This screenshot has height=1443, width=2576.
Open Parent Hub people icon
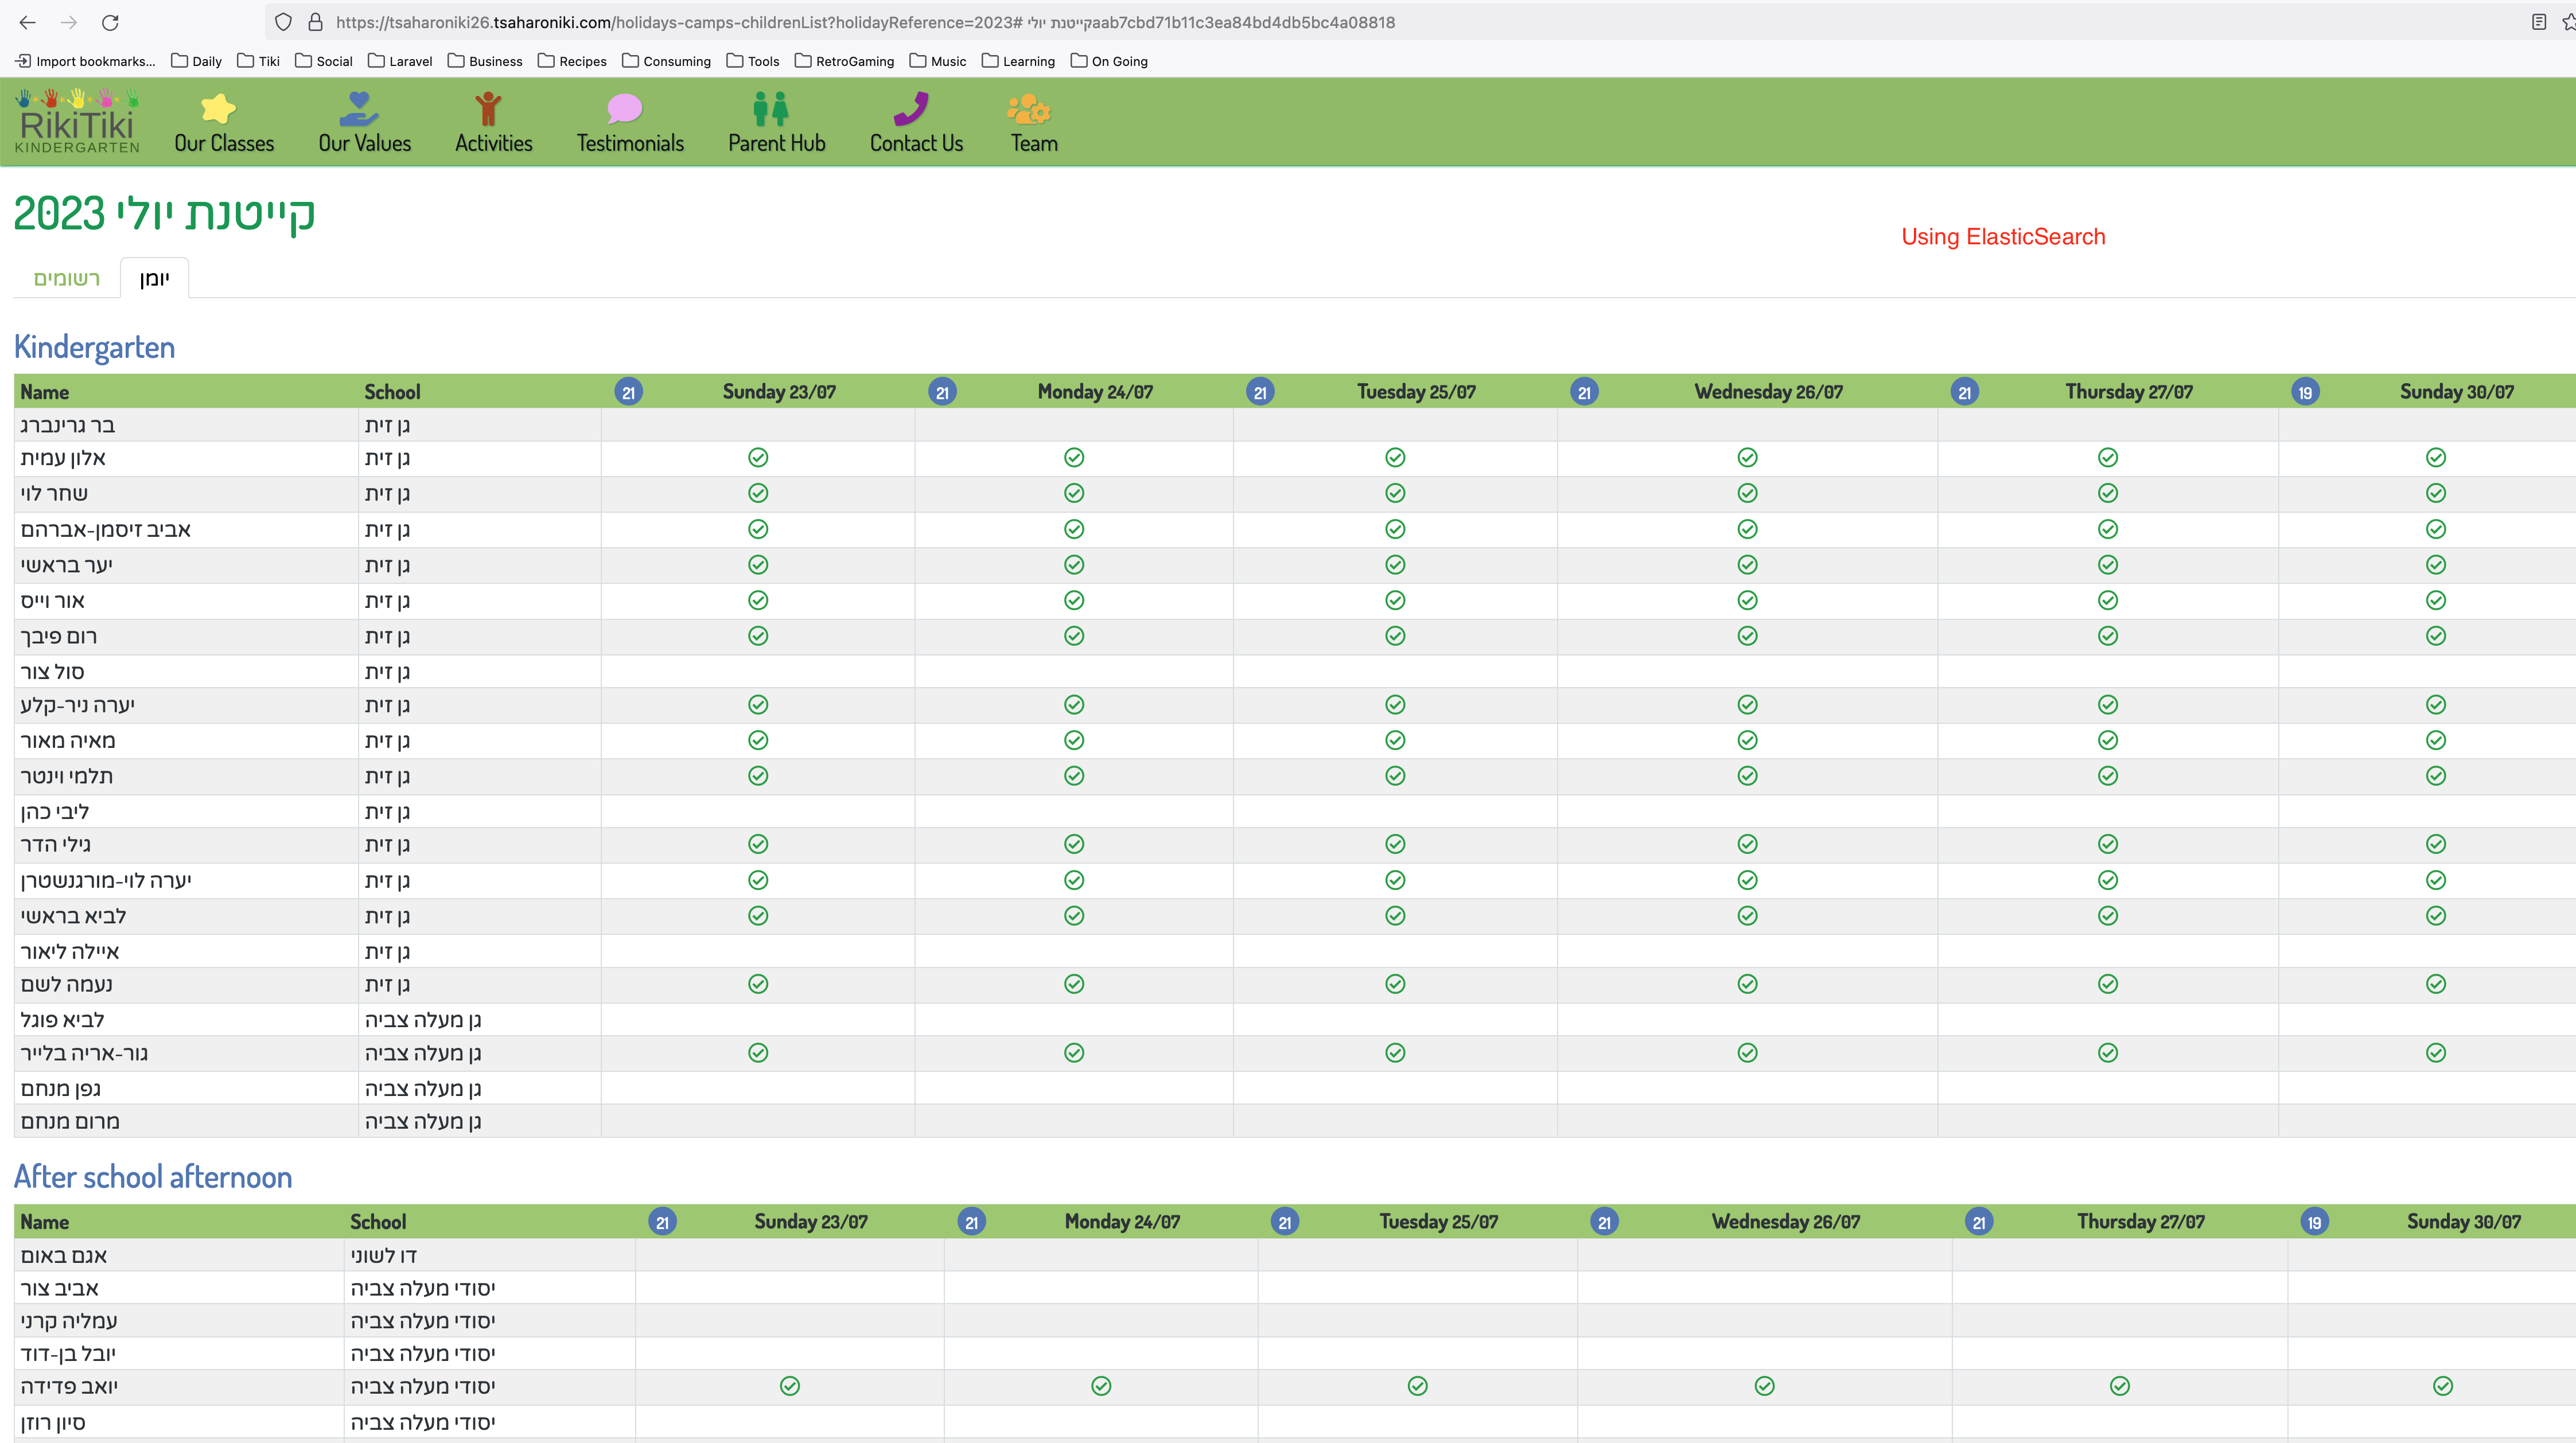tap(771, 108)
